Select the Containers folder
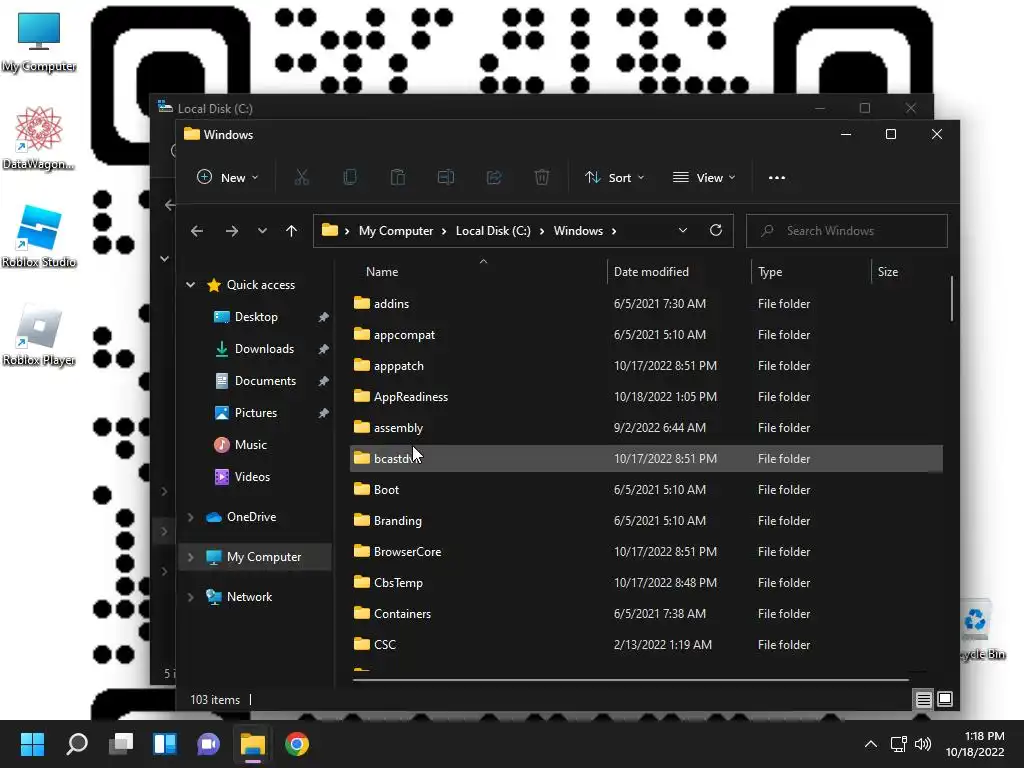Image resolution: width=1024 pixels, height=768 pixels. pyautogui.click(x=646, y=614)
